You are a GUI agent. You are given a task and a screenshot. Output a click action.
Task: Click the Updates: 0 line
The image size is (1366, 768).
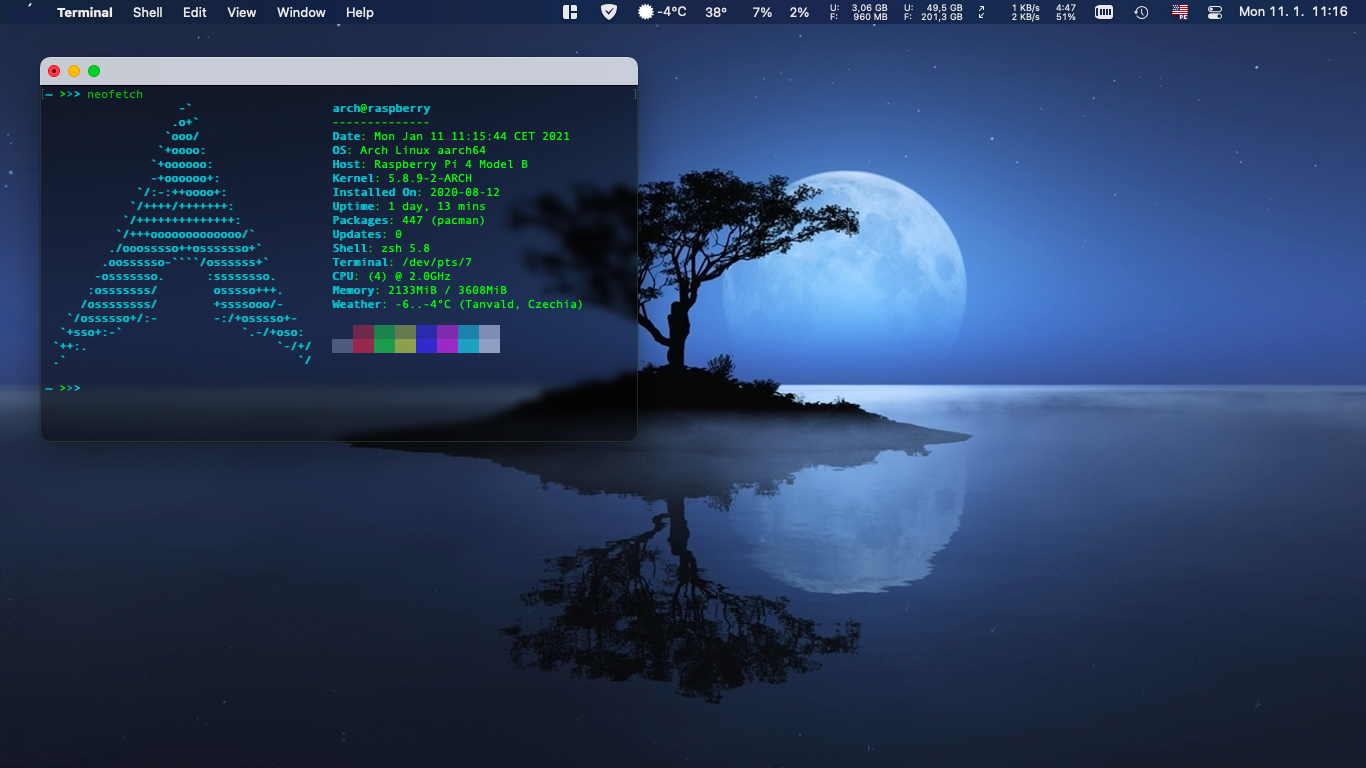point(367,234)
